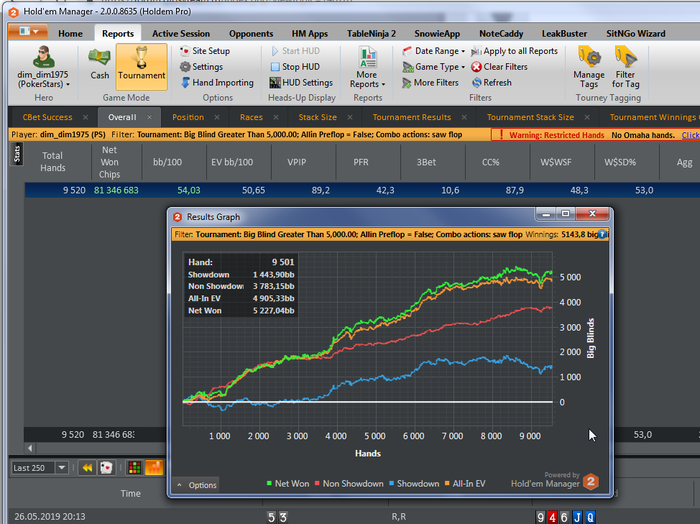Open the vertical Stats side panel tab
Screen dimensions: 700x524
[17, 154]
